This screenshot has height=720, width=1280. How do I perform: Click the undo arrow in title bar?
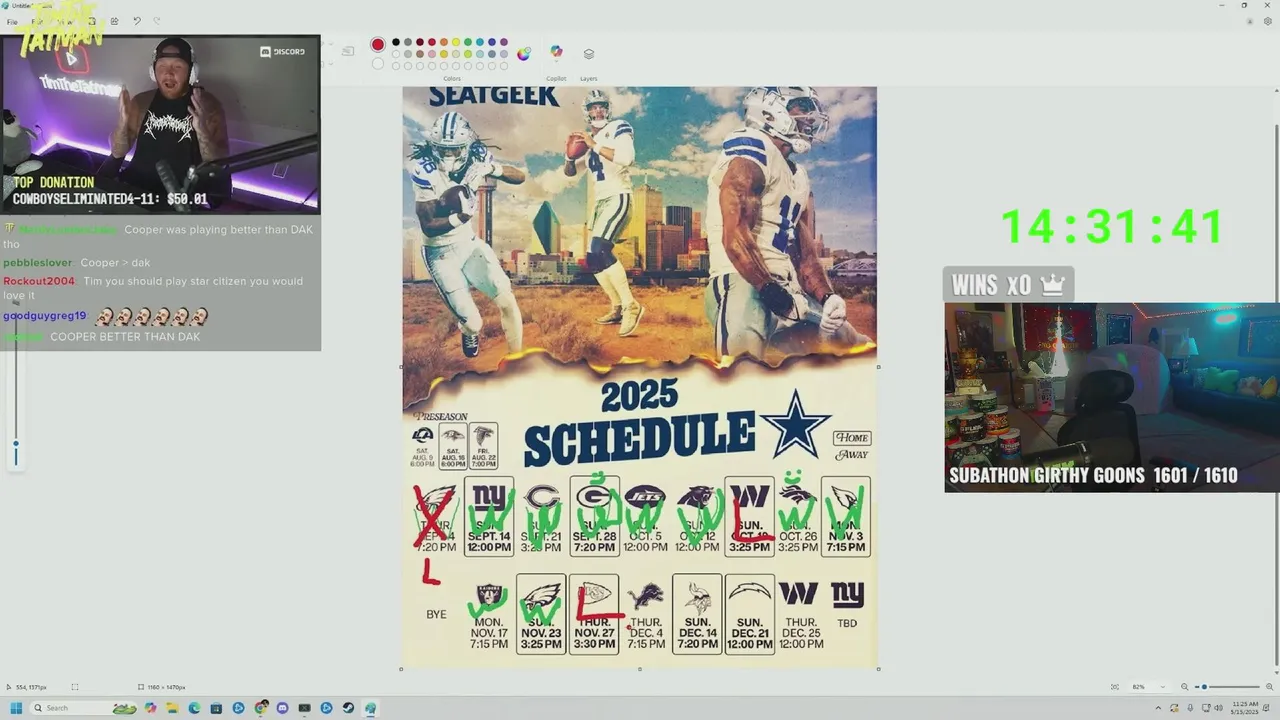coord(136,21)
